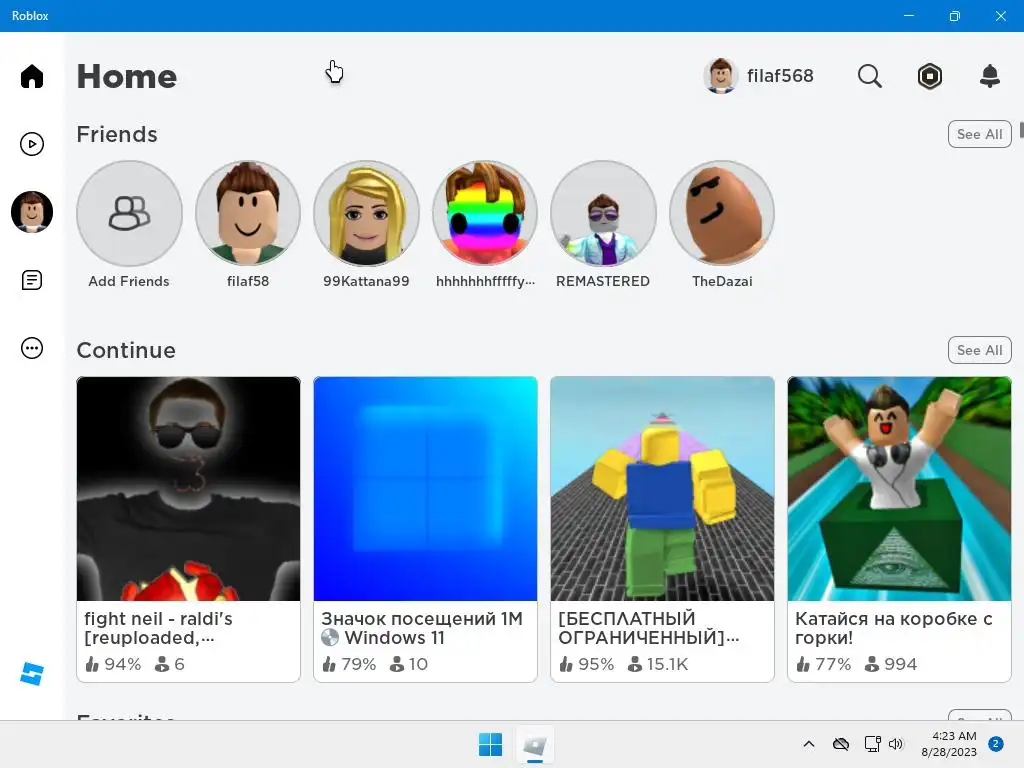The height and width of the screenshot is (768, 1024).
Task: Open the rainbow-faced hhhhhhhfffffy friend avatar
Action: (x=485, y=214)
